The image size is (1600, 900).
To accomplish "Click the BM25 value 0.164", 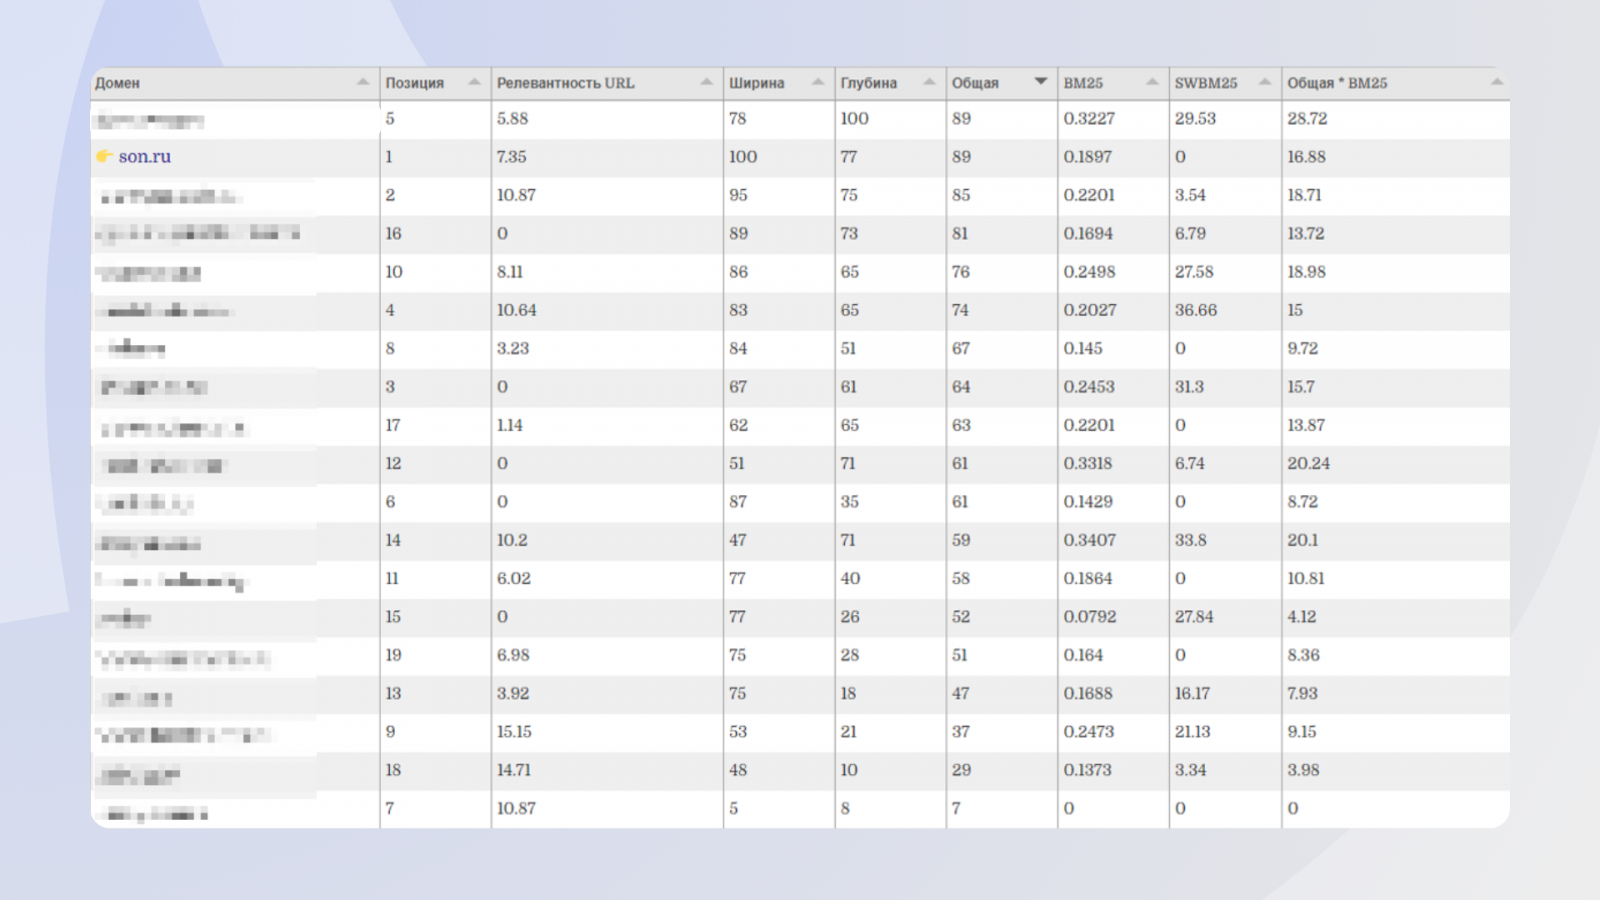I will tap(1083, 655).
